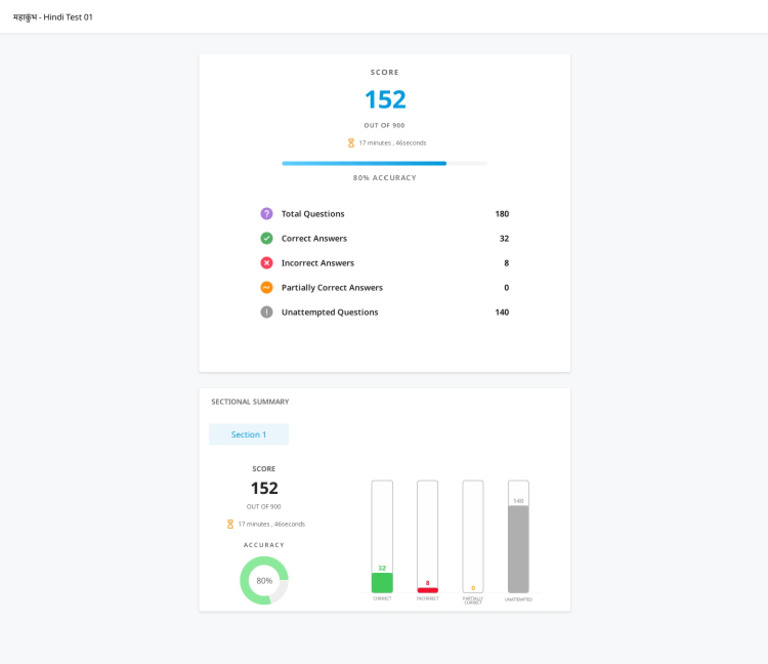Image resolution: width=768 pixels, height=664 pixels.
Task: Click the Partially Correct Answers label
Action: click(332, 287)
